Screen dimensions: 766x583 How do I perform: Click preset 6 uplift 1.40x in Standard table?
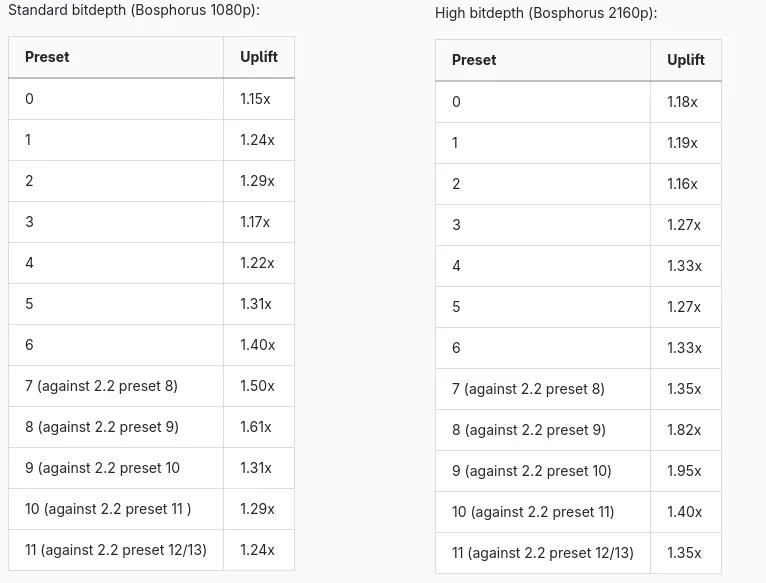pyautogui.click(x=257, y=345)
